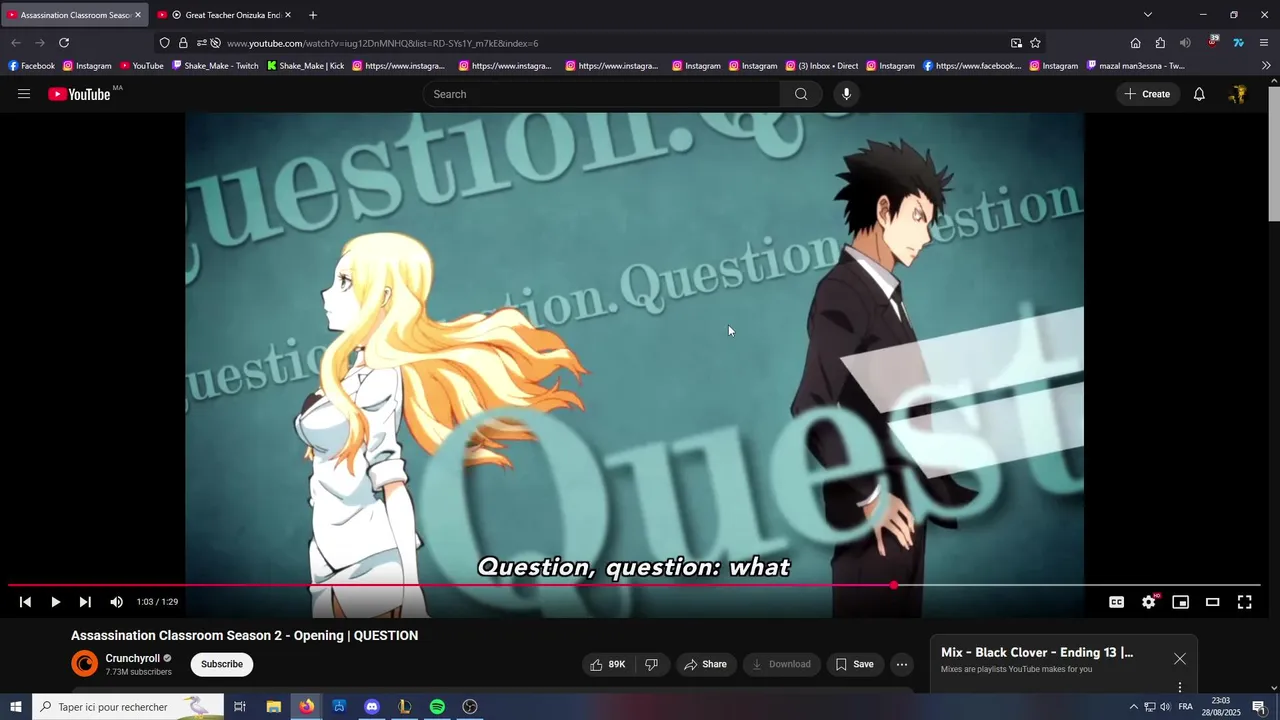This screenshot has height=720, width=1280.
Task: Share the video
Action: point(705,664)
